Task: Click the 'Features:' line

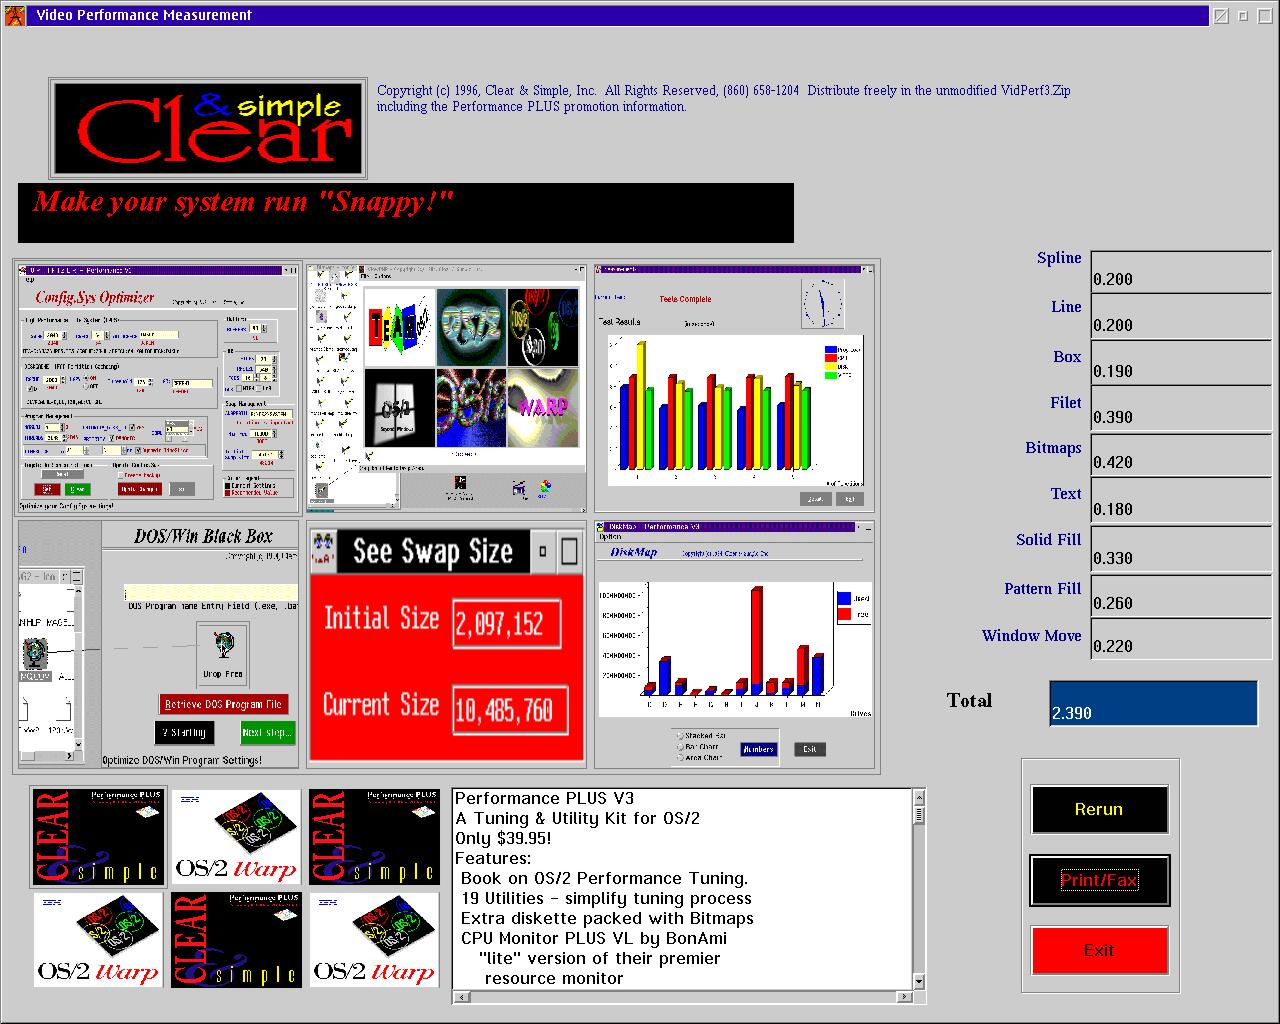Action: 493,858
